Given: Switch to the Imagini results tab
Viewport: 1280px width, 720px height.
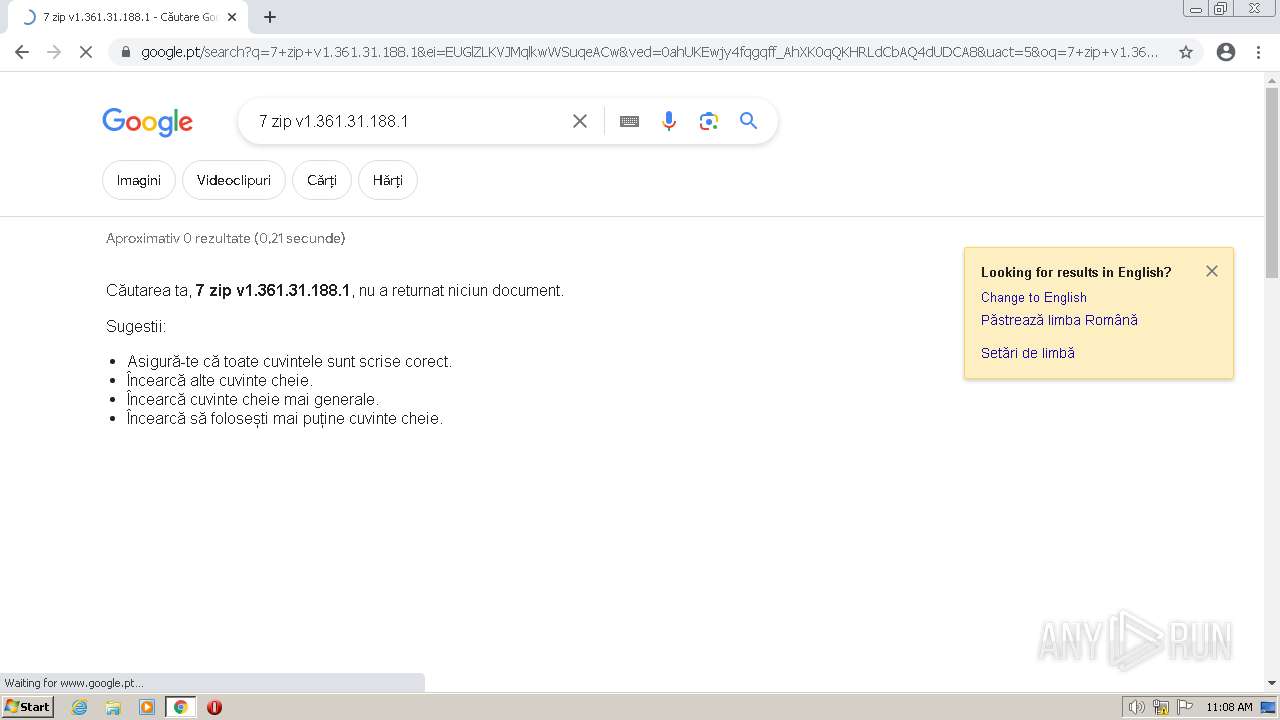Looking at the screenshot, I should tap(139, 180).
